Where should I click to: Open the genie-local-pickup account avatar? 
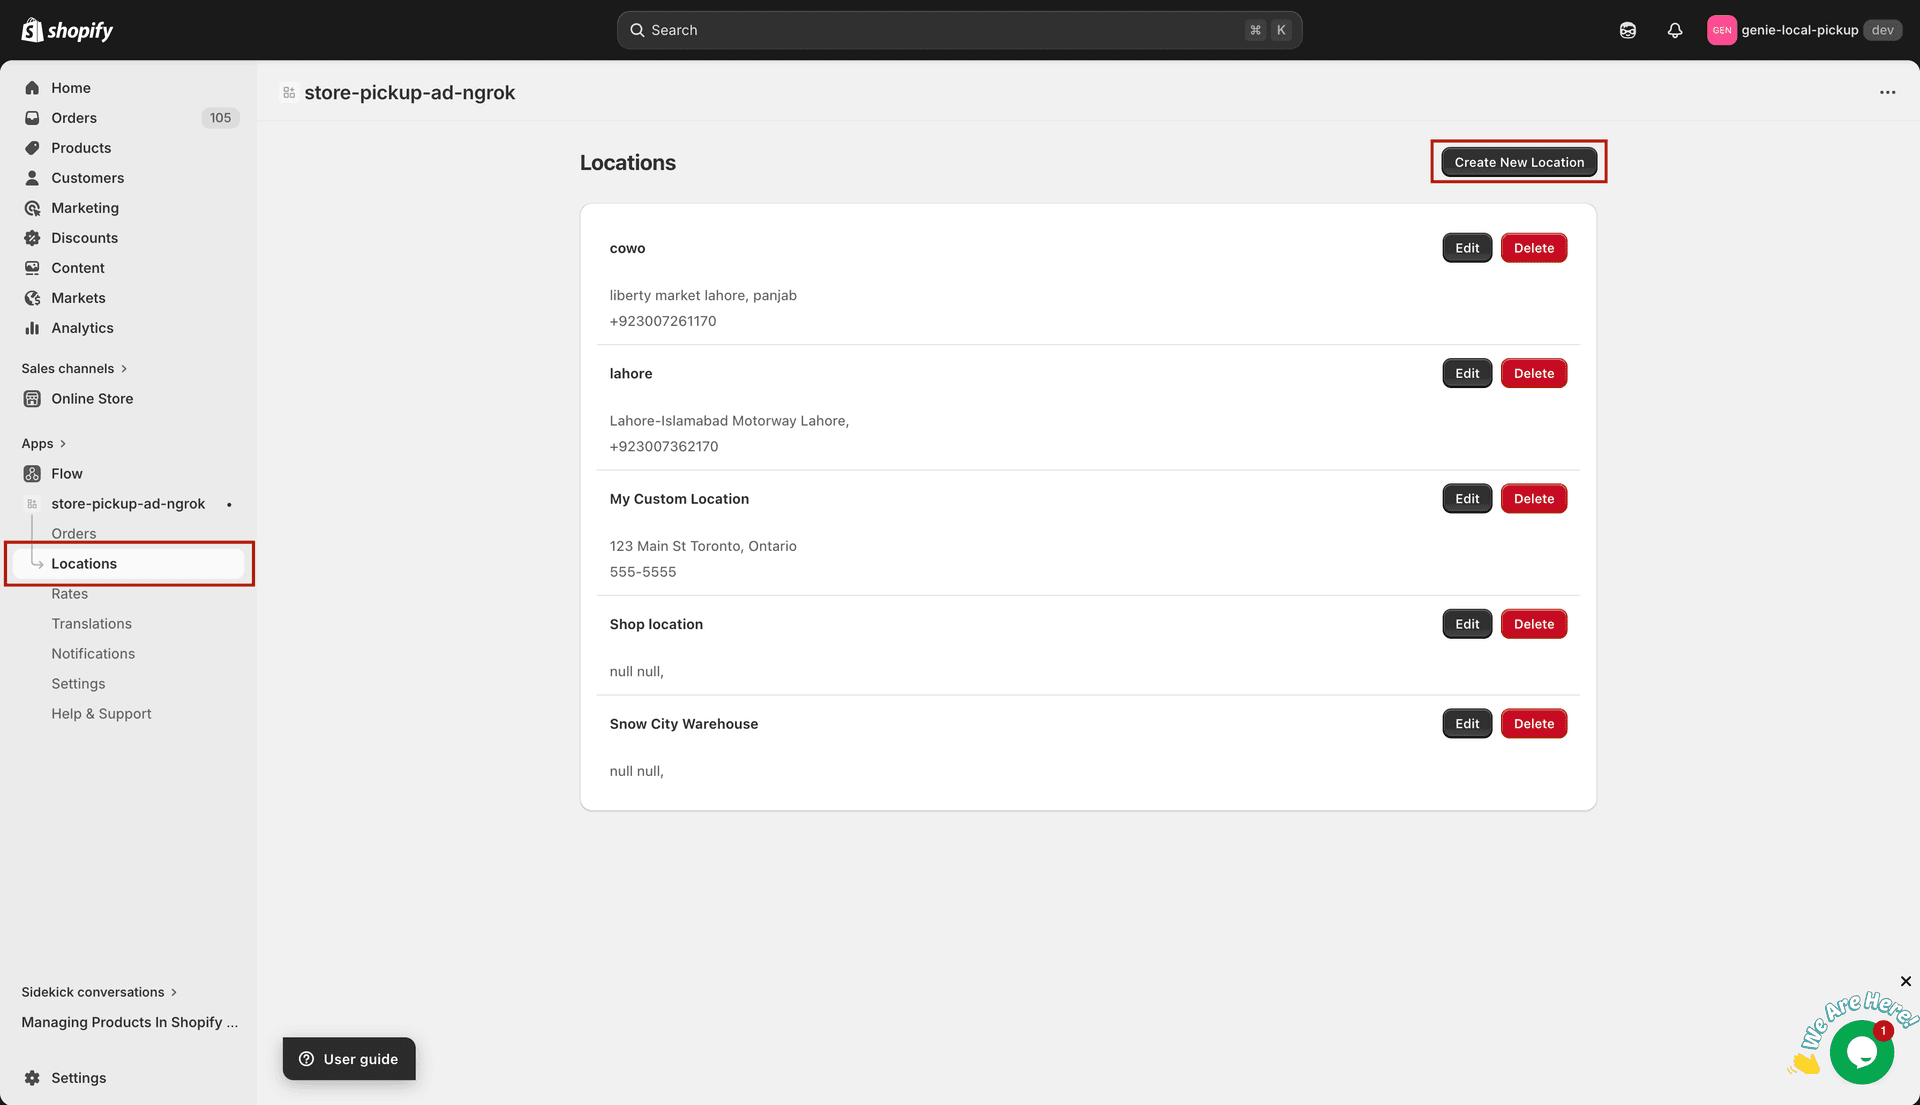[x=1722, y=30]
